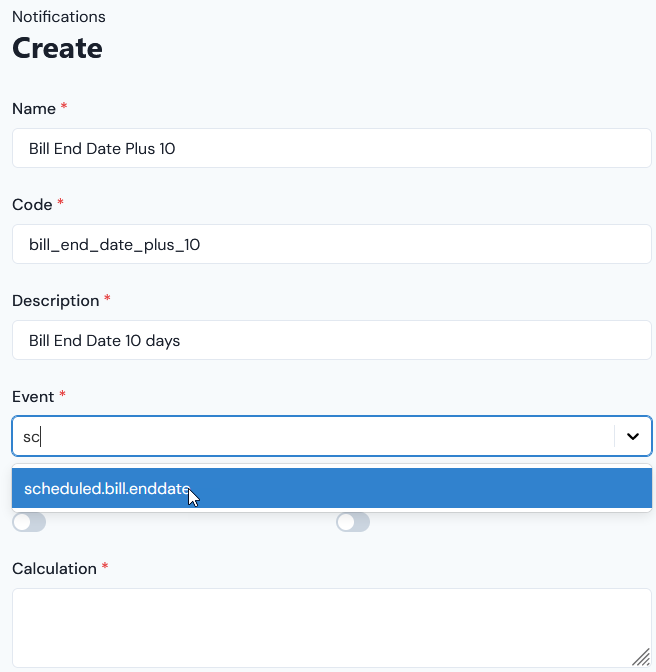Screen dimensions: 656x672
Task: Click the Name field label
Action: pyautogui.click(x=34, y=109)
